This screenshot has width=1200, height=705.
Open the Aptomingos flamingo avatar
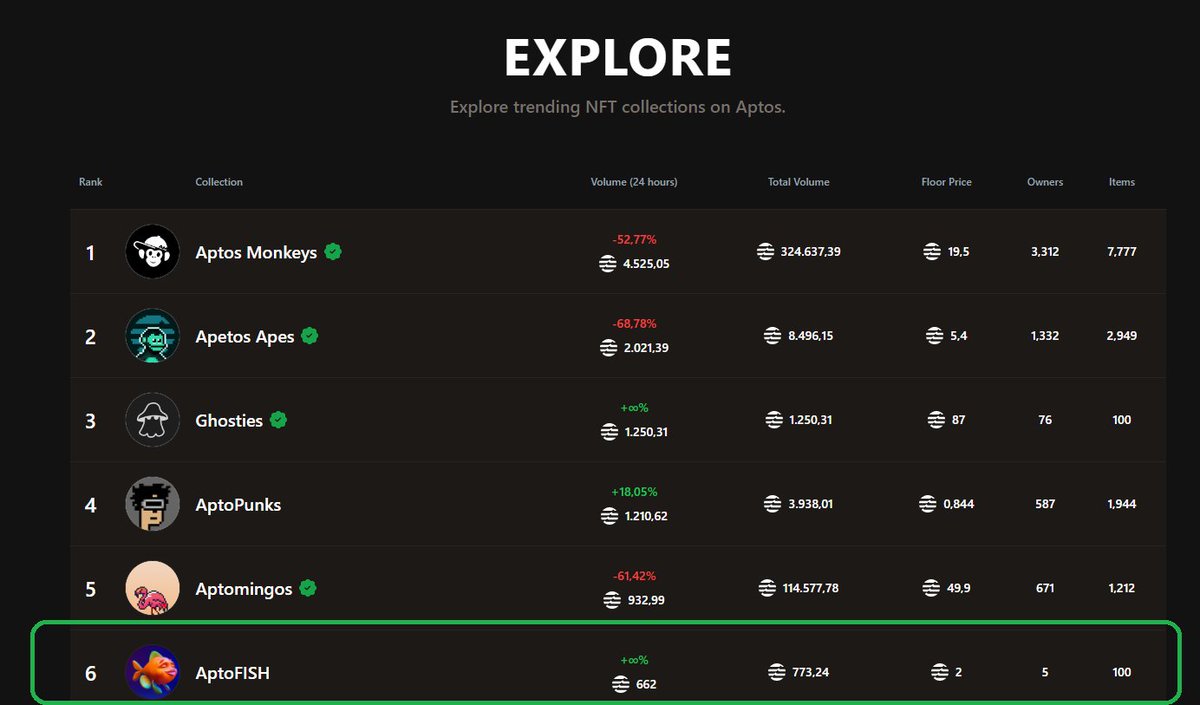[152, 588]
